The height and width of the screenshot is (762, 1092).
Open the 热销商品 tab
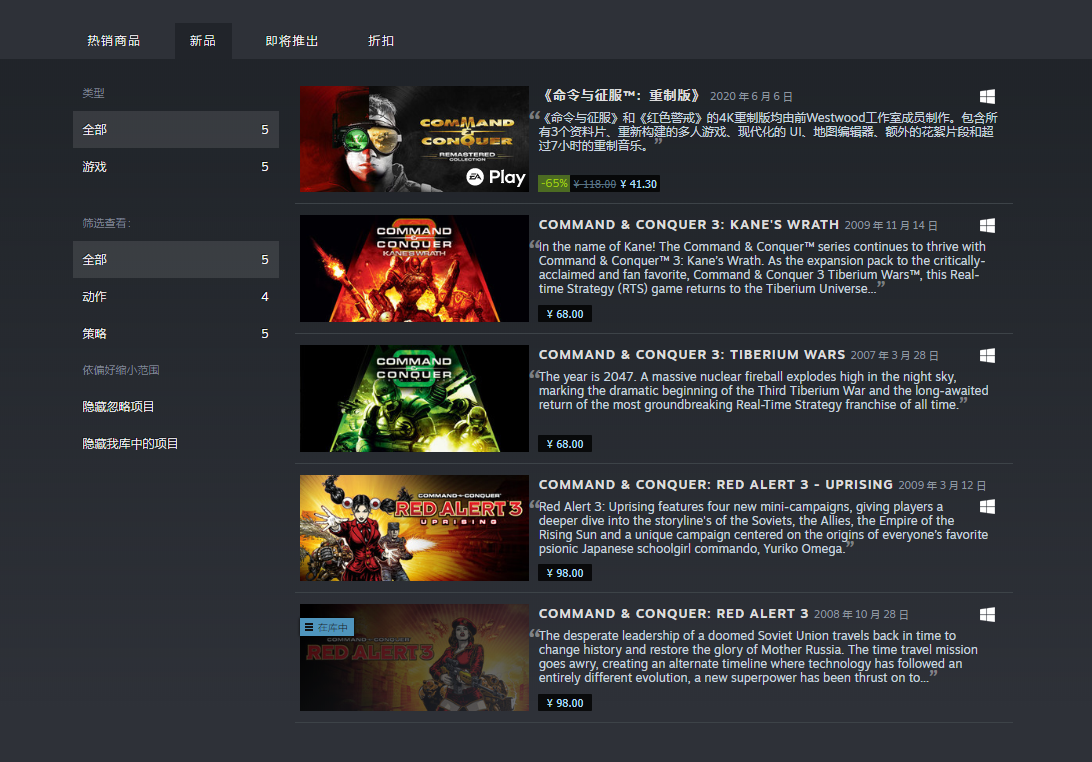(114, 41)
